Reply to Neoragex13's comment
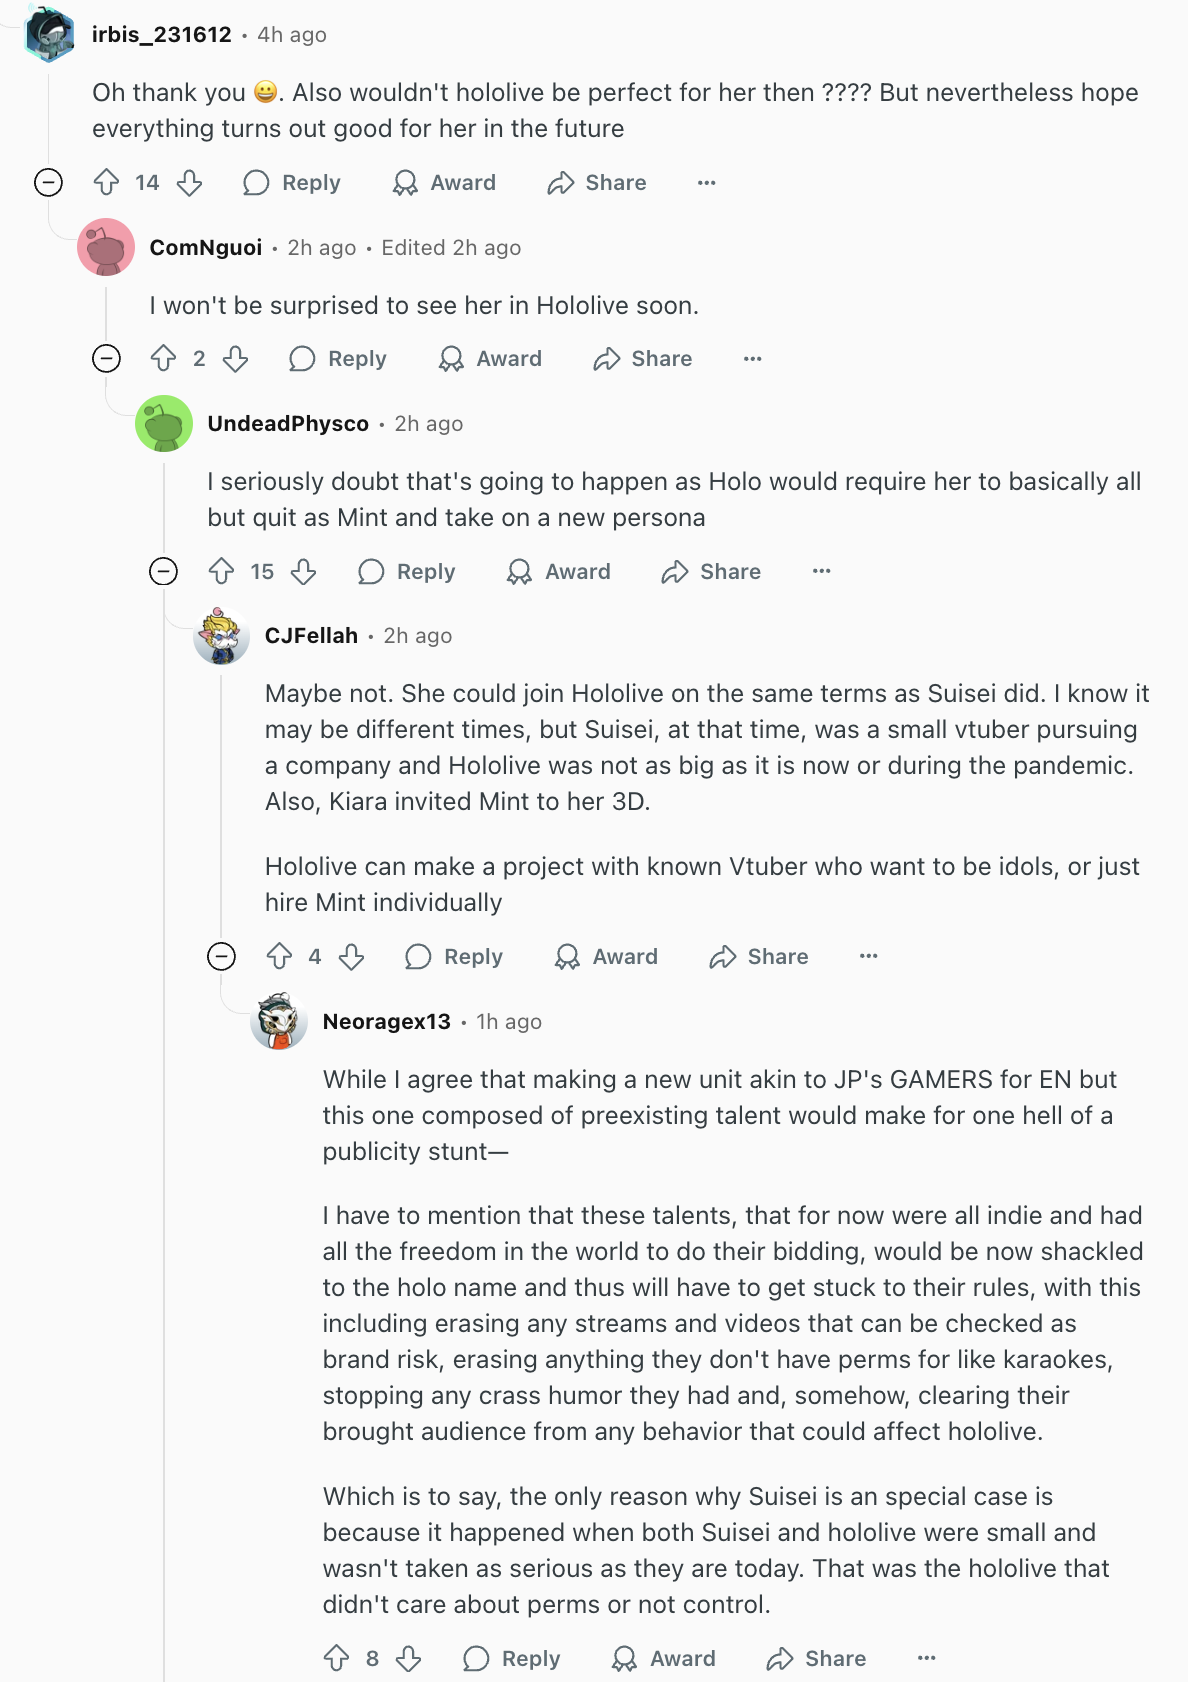This screenshot has height=1682, width=1188. 512,1658
